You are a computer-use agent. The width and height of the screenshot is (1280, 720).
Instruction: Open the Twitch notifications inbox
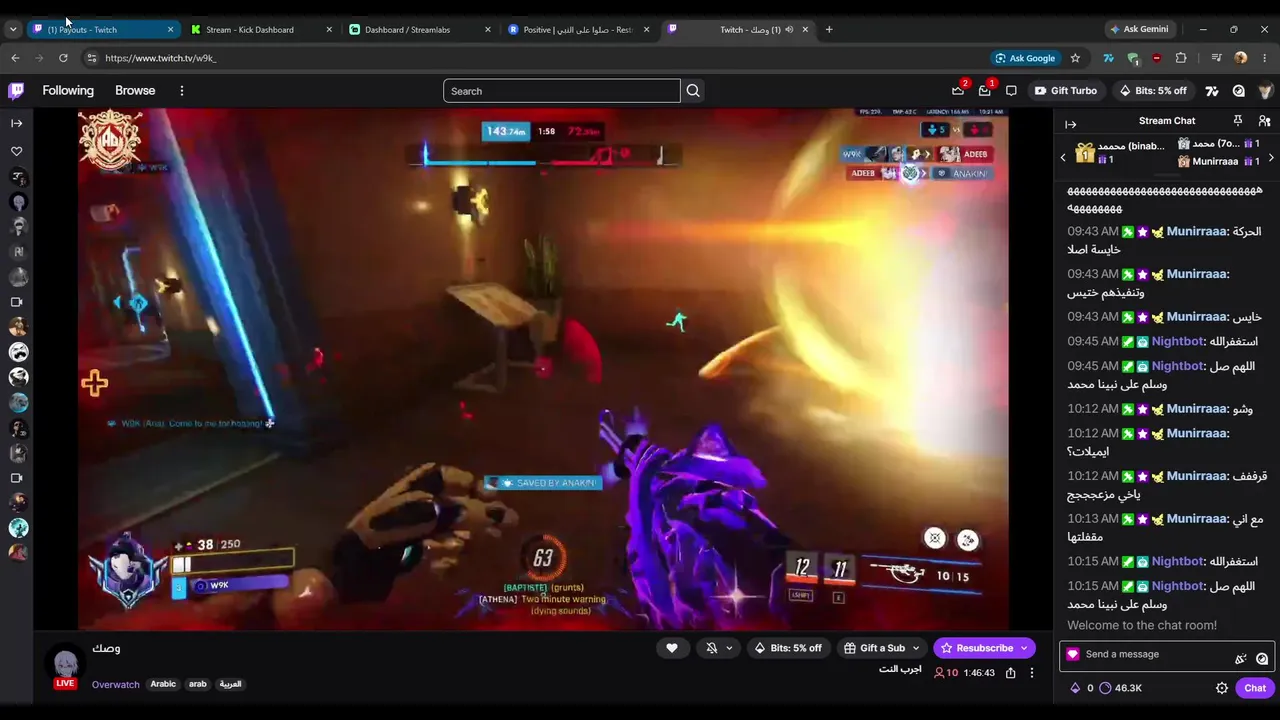click(985, 91)
